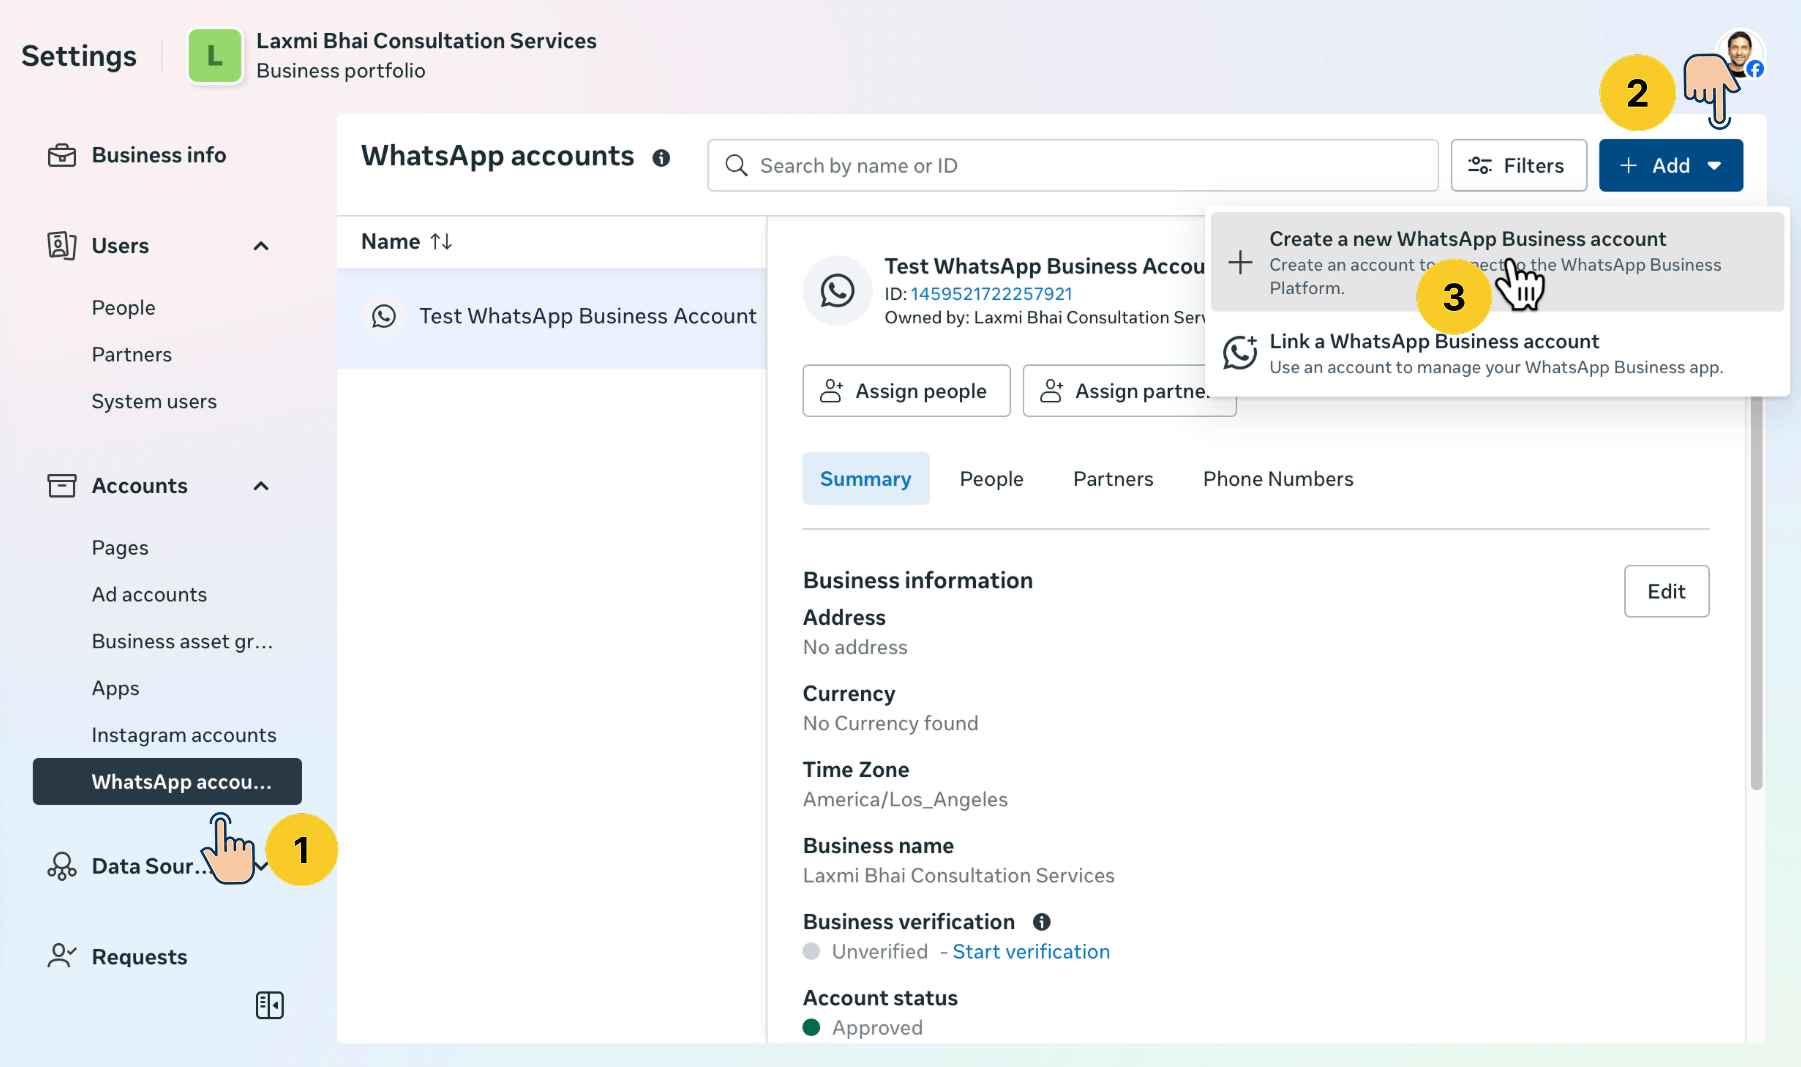This screenshot has height=1067, width=1801.
Task: Switch to the Partners tab
Action: [x=1113, y=479]
